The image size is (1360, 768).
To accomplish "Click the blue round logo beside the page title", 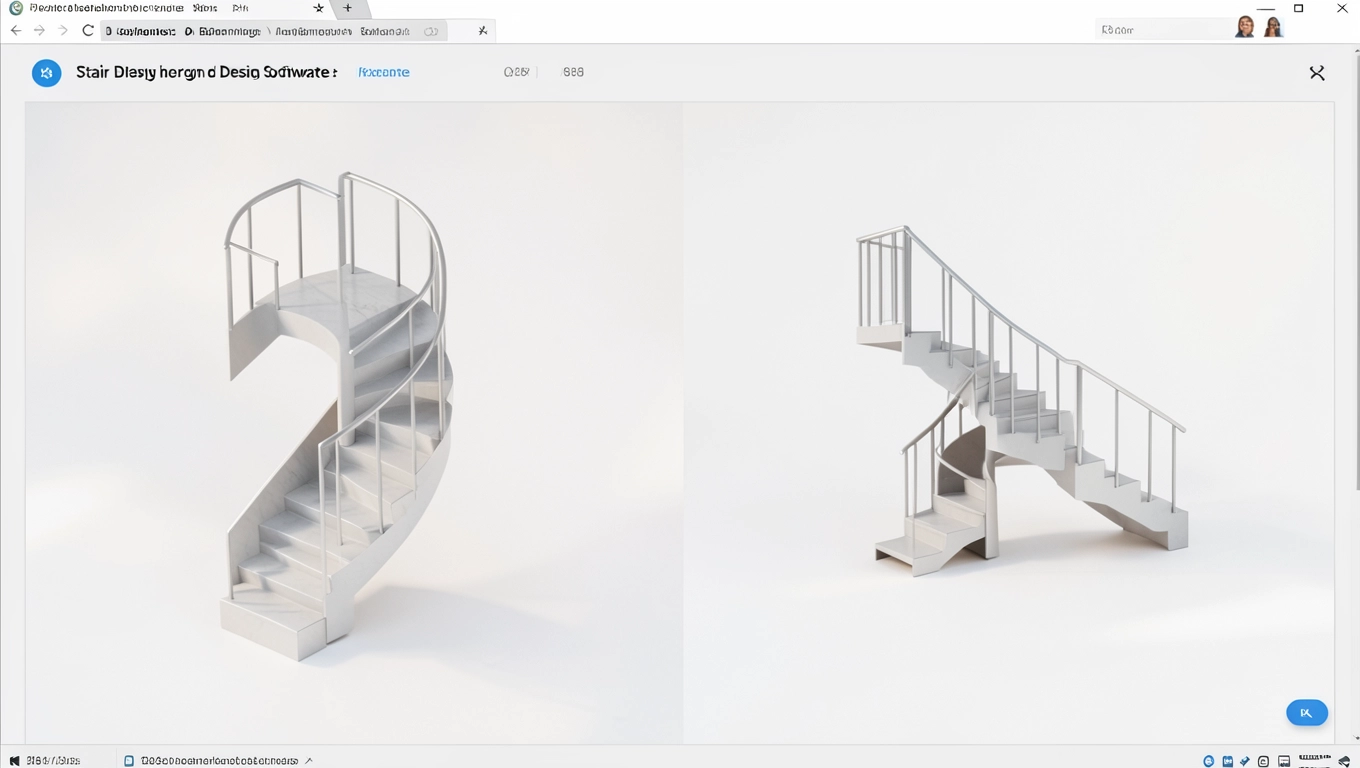I will (x=46, y=73).
